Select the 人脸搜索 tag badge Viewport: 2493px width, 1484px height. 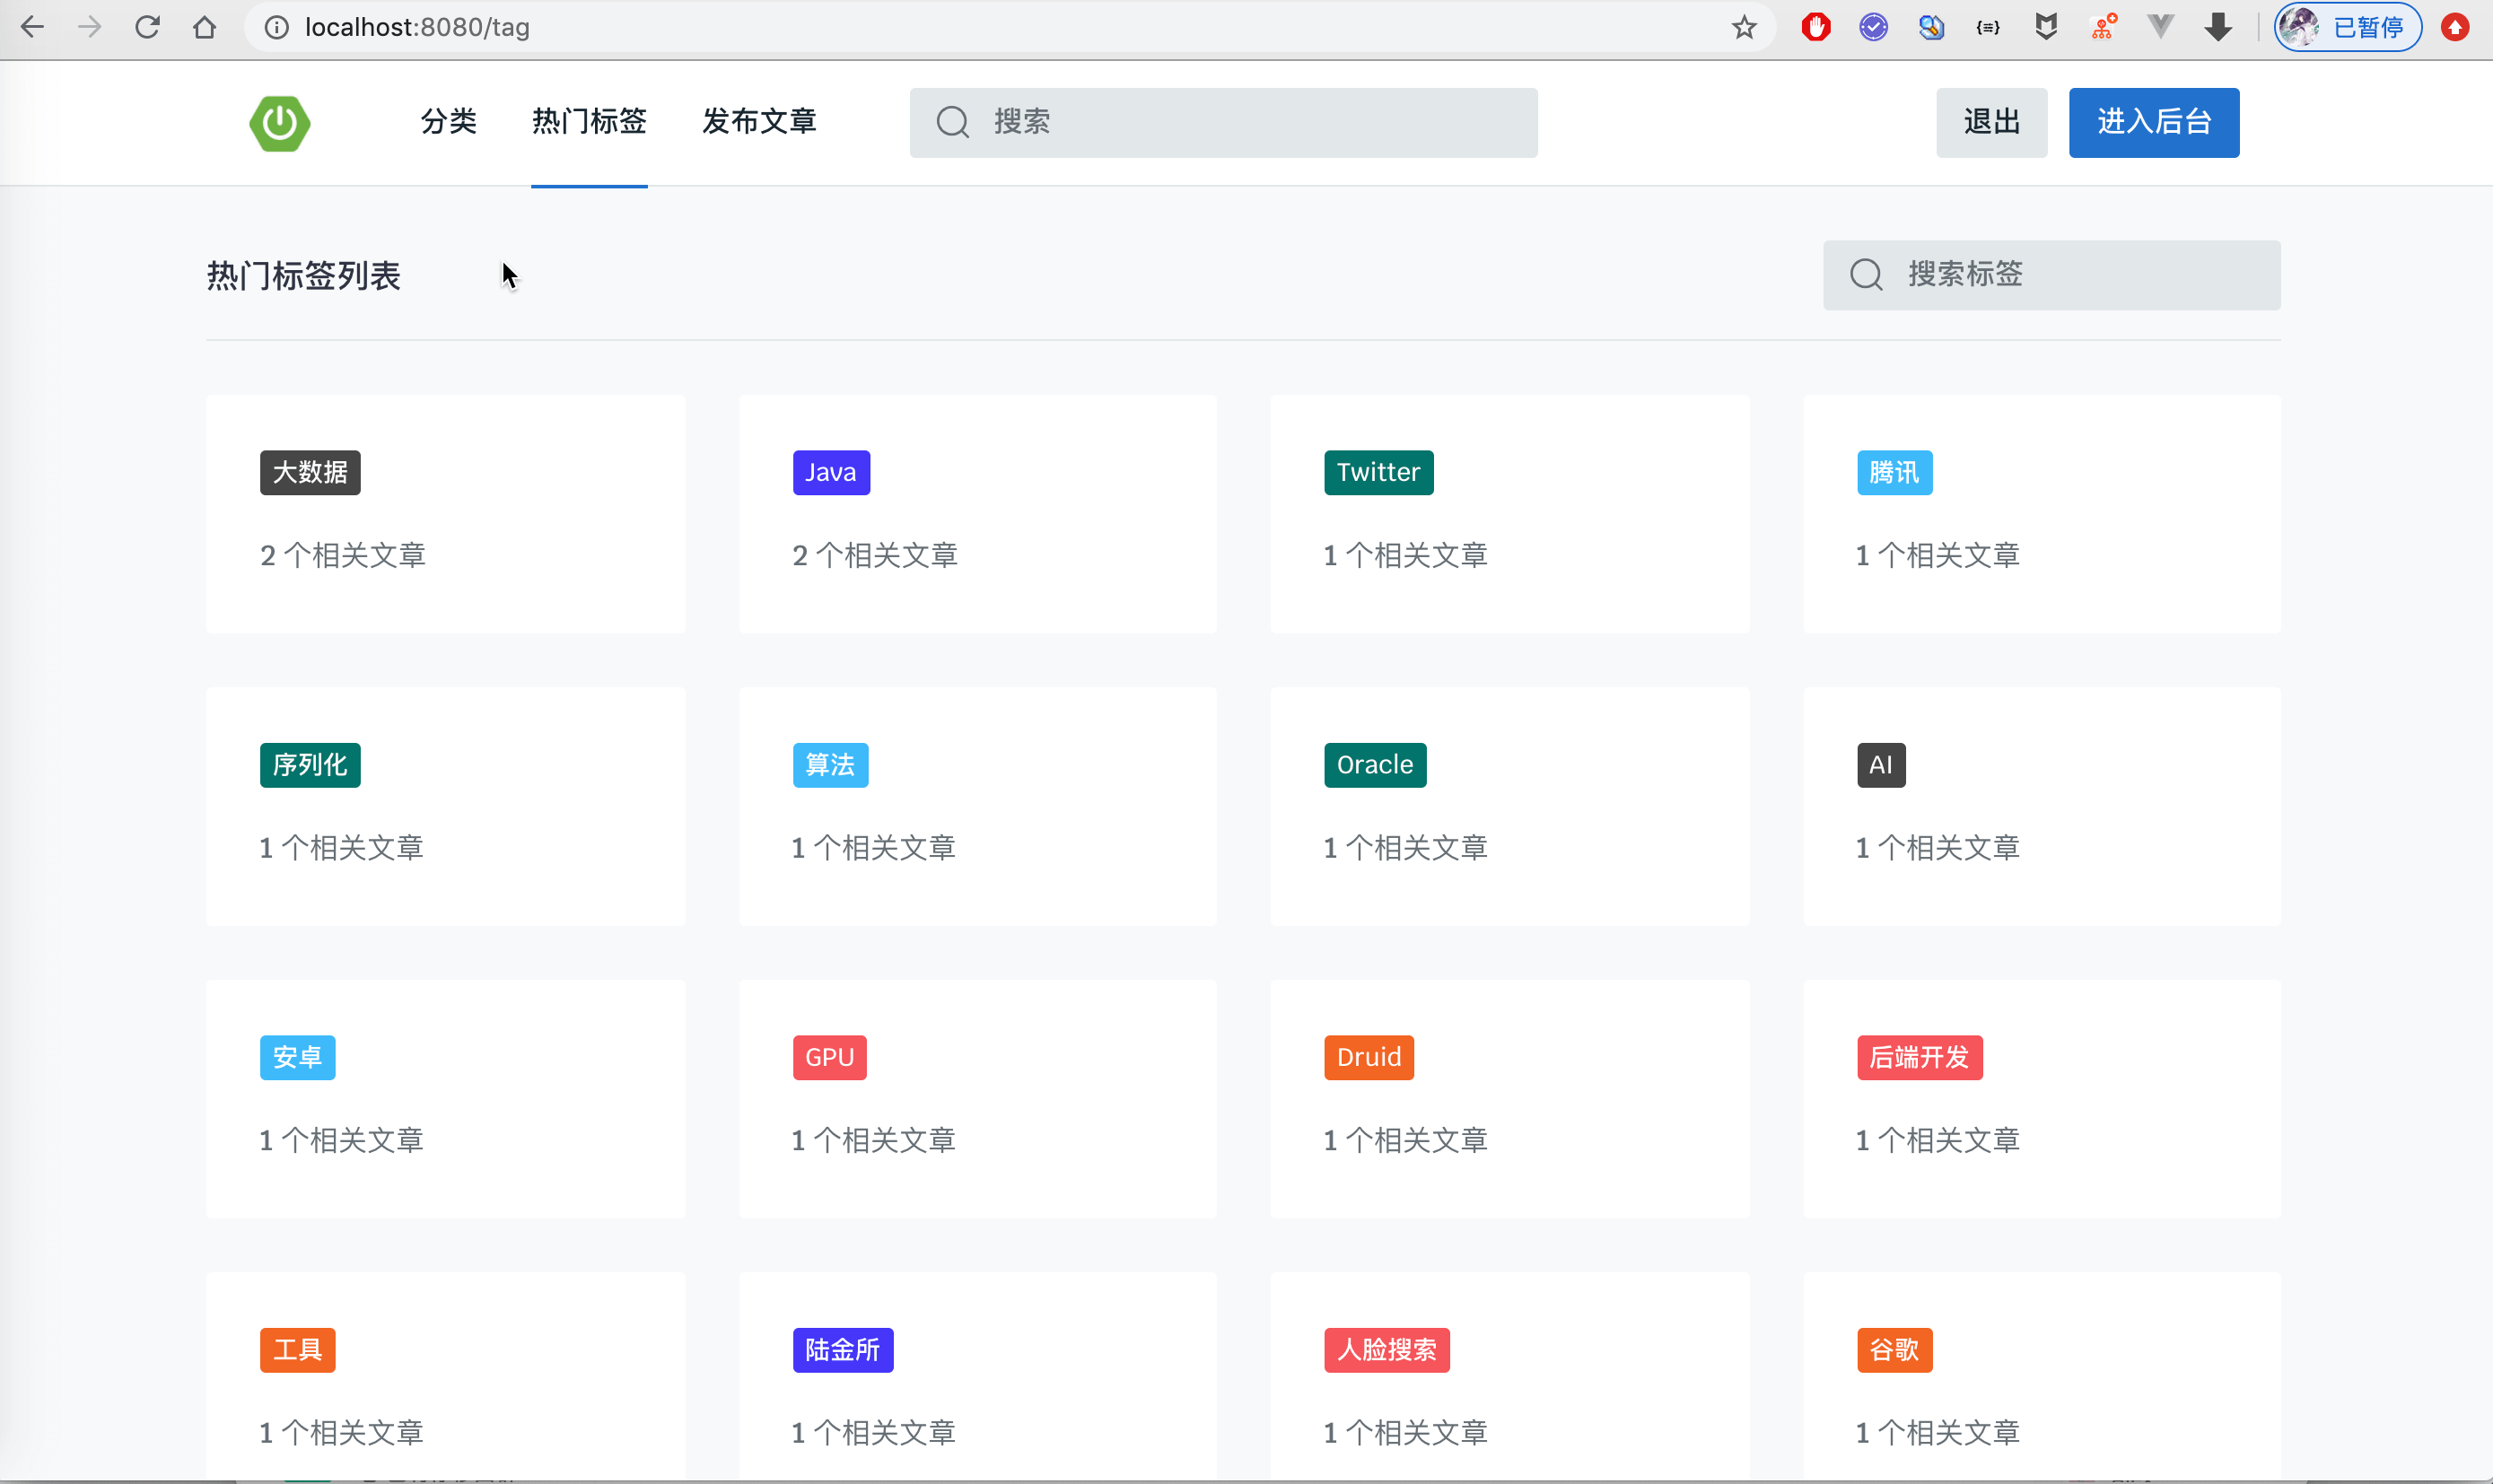click(x=1386, y=1350)
